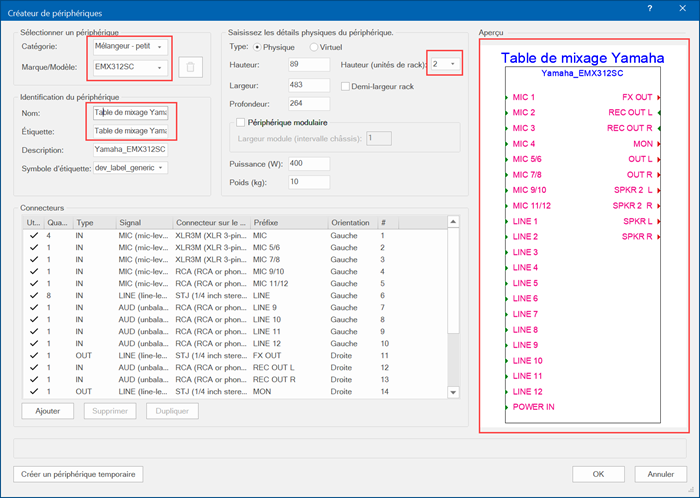
Task: Click the Poids (kg) field
Action: (x=309, y=182)
